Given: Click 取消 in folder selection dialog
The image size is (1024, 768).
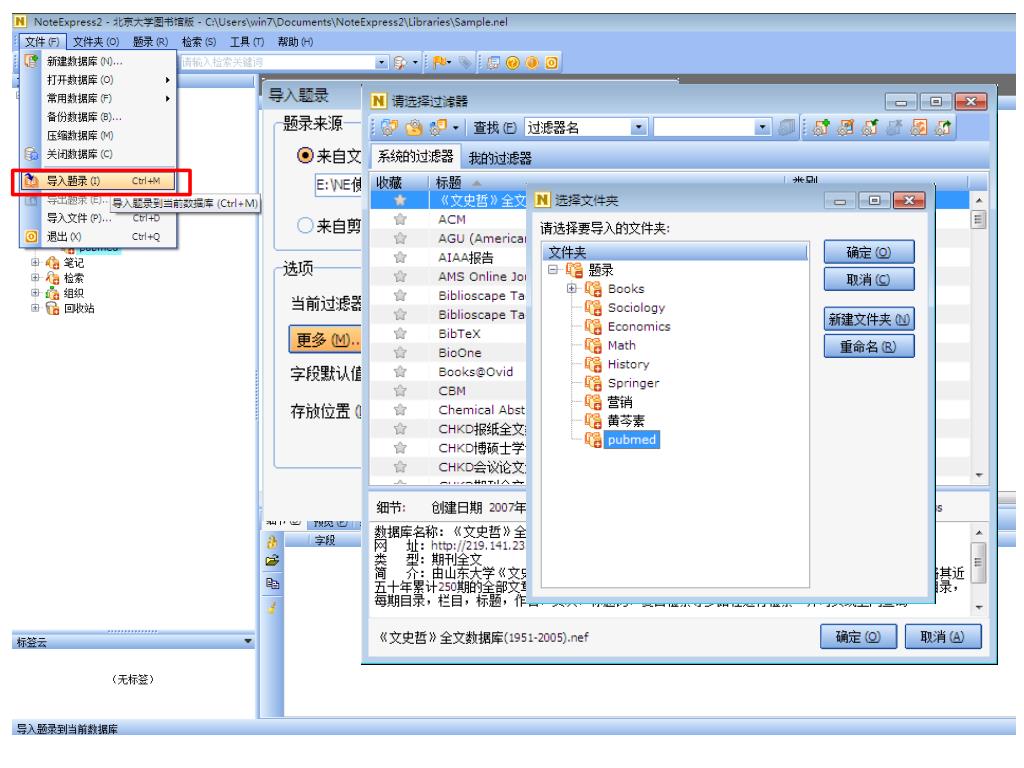Looking at the screenshot, I should (x=869, y=280).
